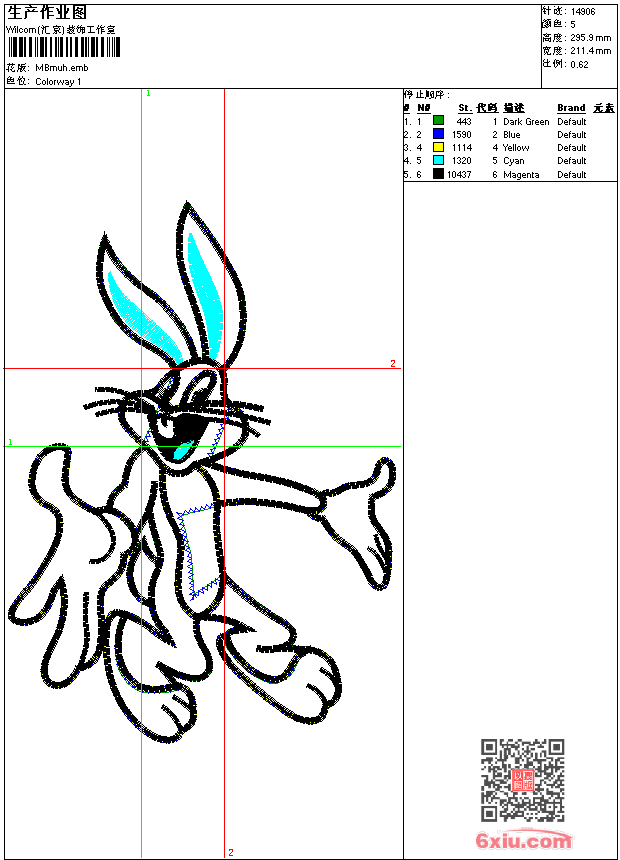Click the Cyan thread color swatch

pyautogui.click(x=438, y=160)
